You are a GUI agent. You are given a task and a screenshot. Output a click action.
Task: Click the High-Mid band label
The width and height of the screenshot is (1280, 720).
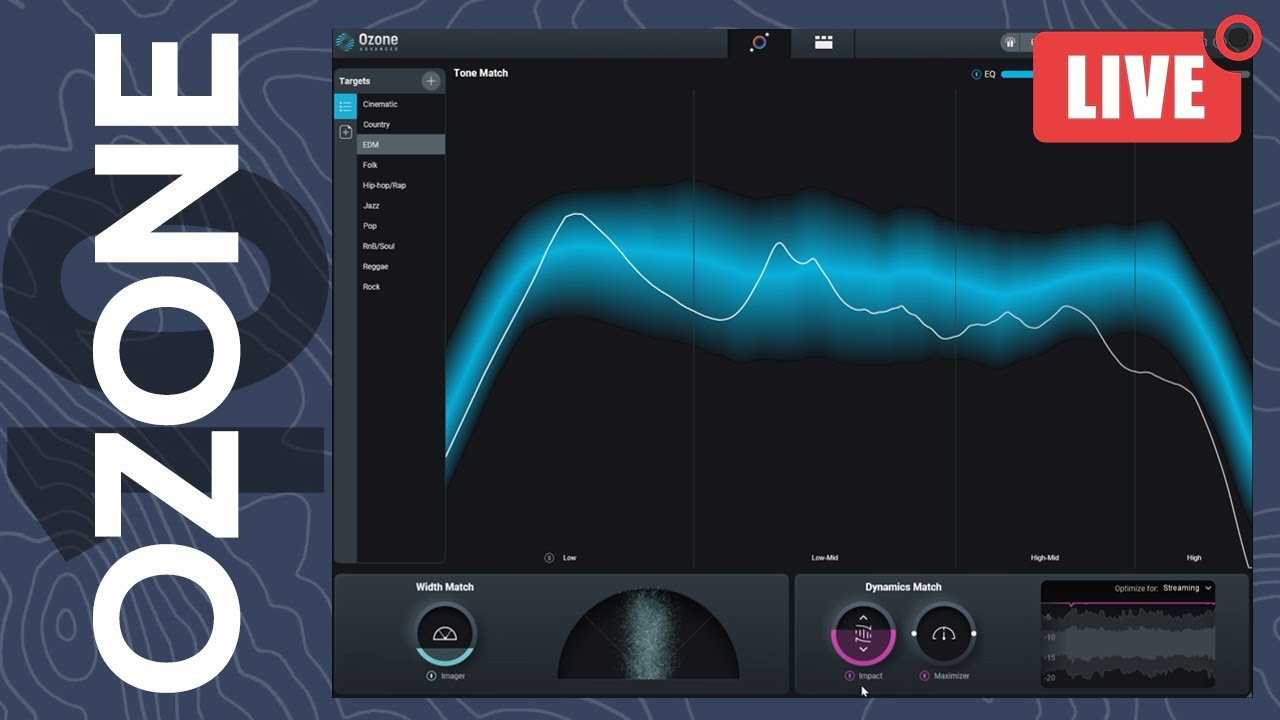coord(1045,558)
